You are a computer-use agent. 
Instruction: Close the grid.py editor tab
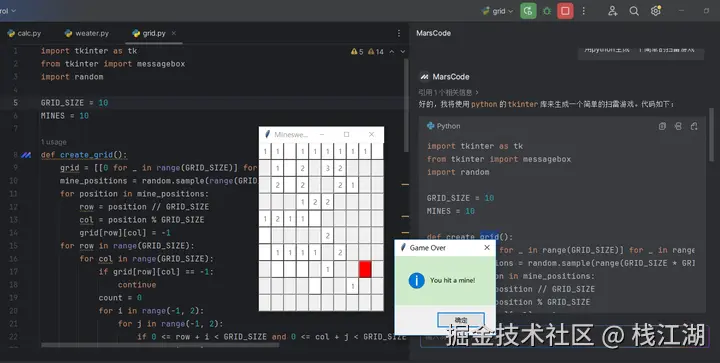click(174, 33)
